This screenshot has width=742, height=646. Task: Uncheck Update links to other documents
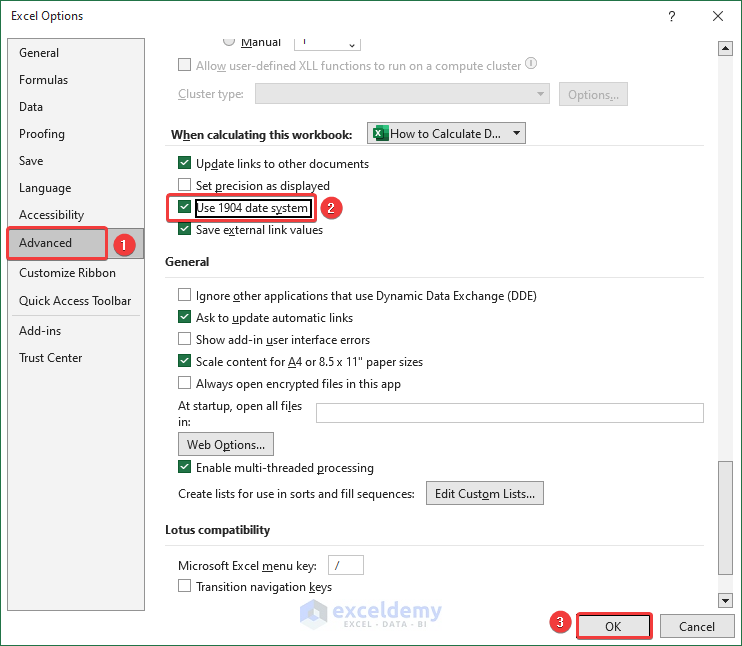pos(185,163)
